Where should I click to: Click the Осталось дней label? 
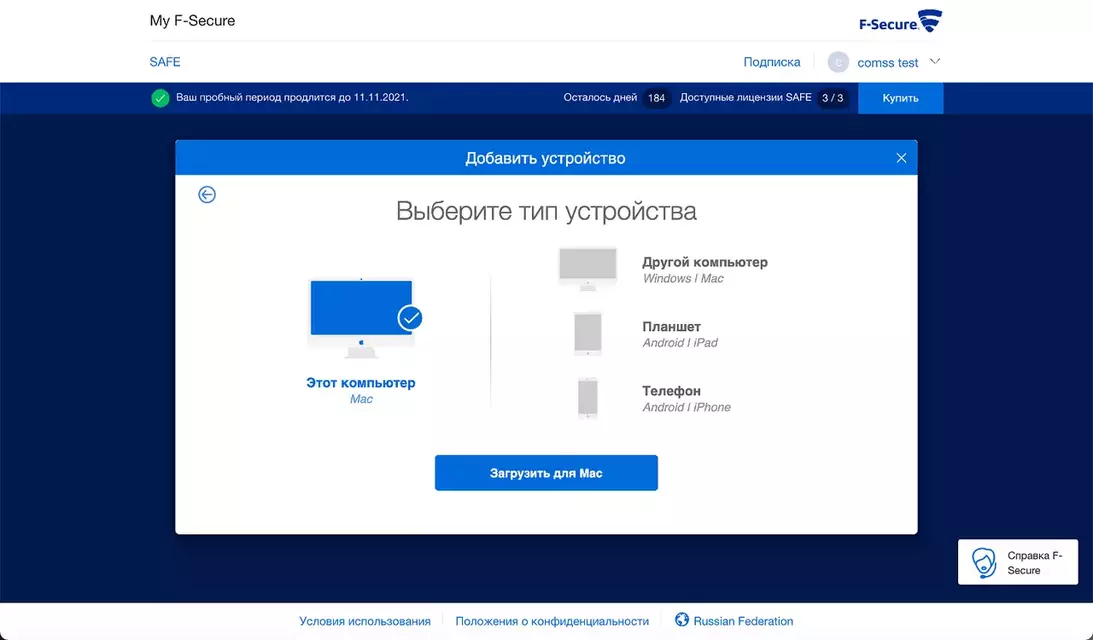[x=600, y=98]
